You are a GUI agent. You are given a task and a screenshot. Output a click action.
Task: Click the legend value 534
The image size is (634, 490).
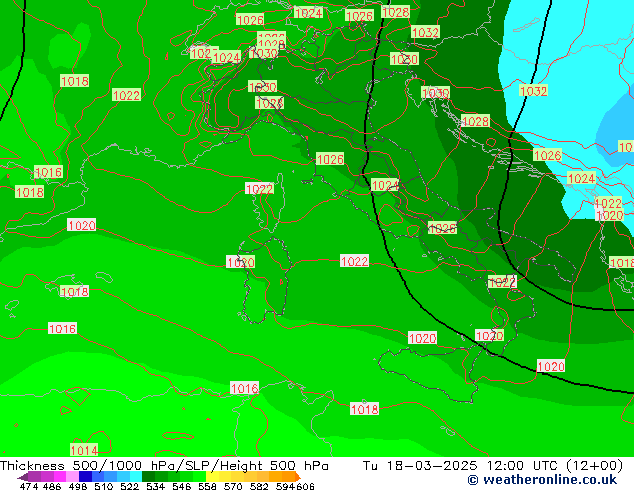tap(156, 486)
